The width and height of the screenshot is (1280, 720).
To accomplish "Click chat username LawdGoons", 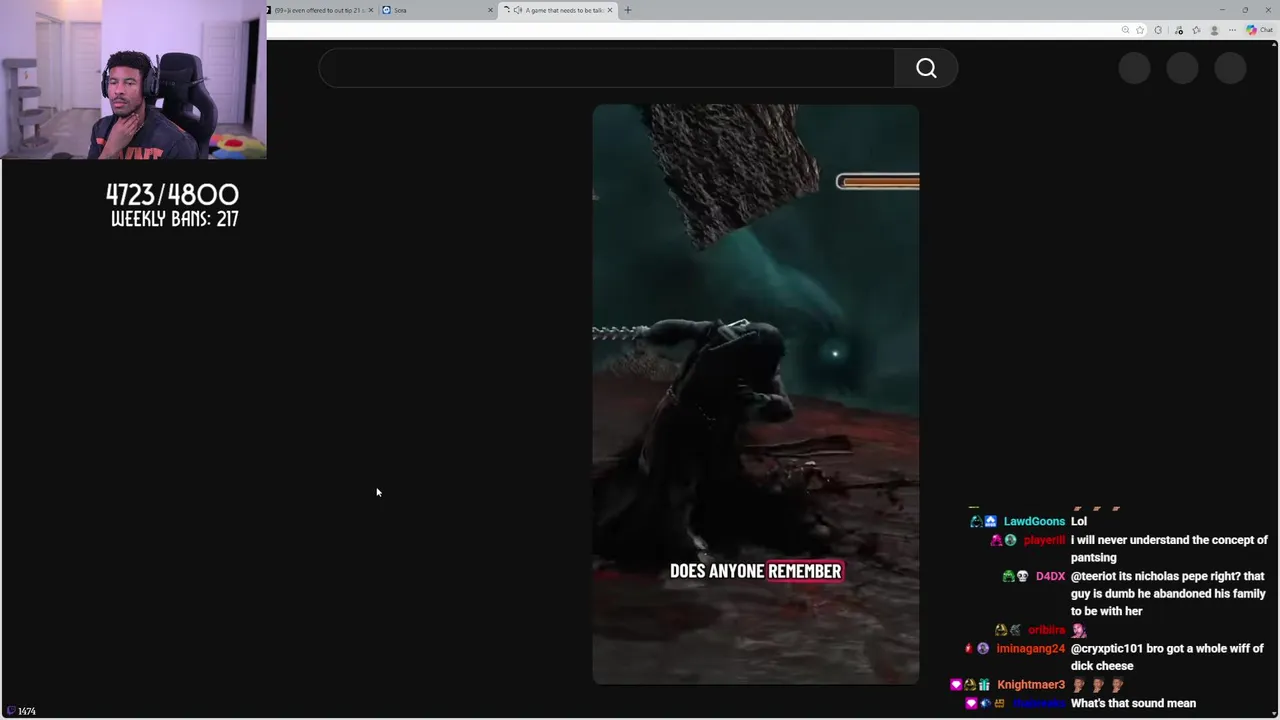I will point(1034,521).
